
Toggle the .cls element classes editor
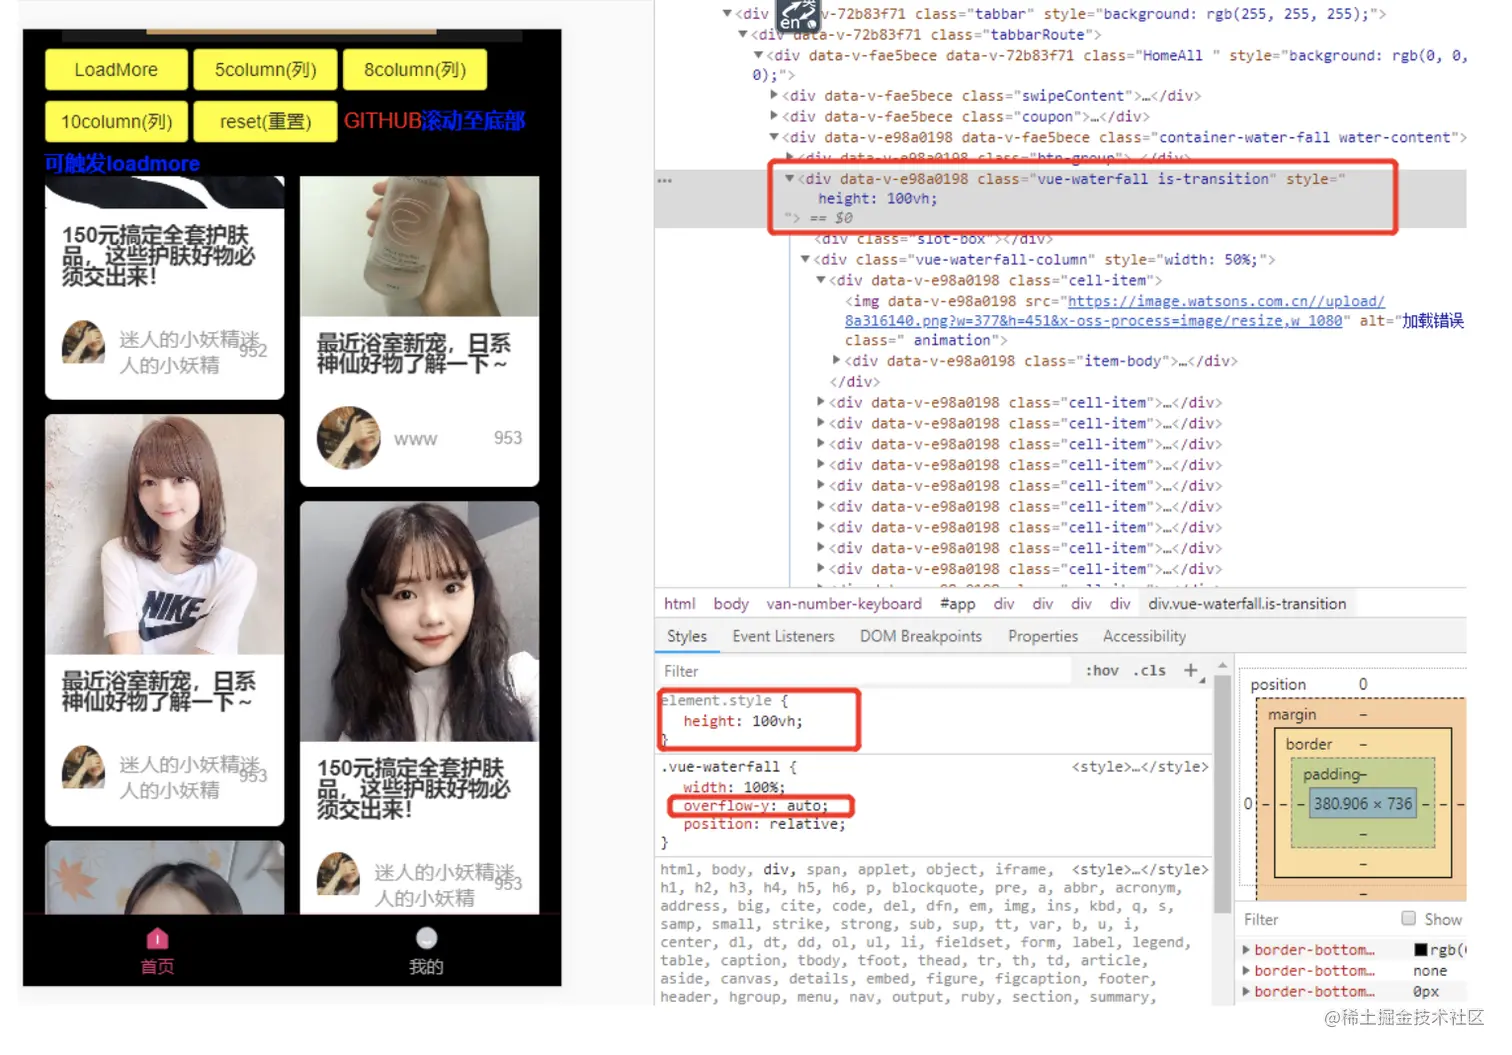point(1148,671)
